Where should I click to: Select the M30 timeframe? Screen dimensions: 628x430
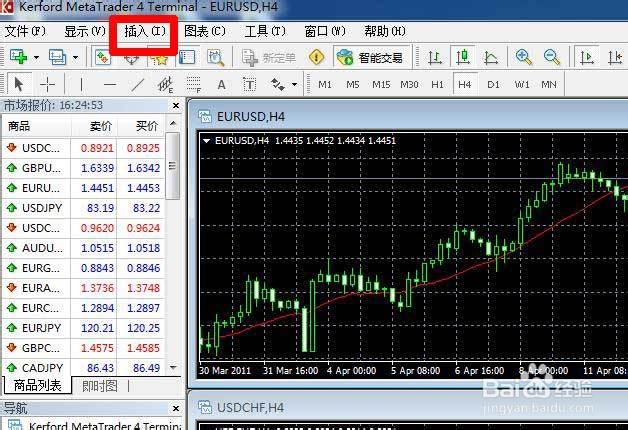pyautogui.click(x=409, y=84)
